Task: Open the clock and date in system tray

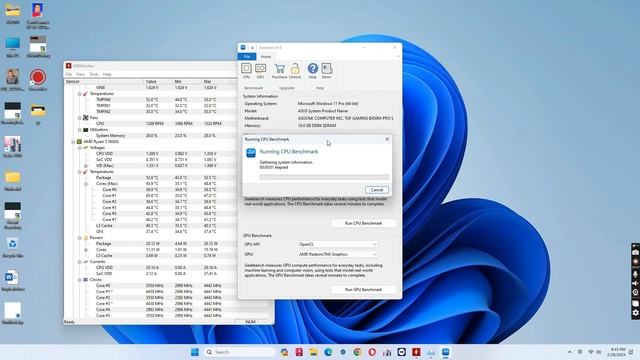Action: pos(617,352)
